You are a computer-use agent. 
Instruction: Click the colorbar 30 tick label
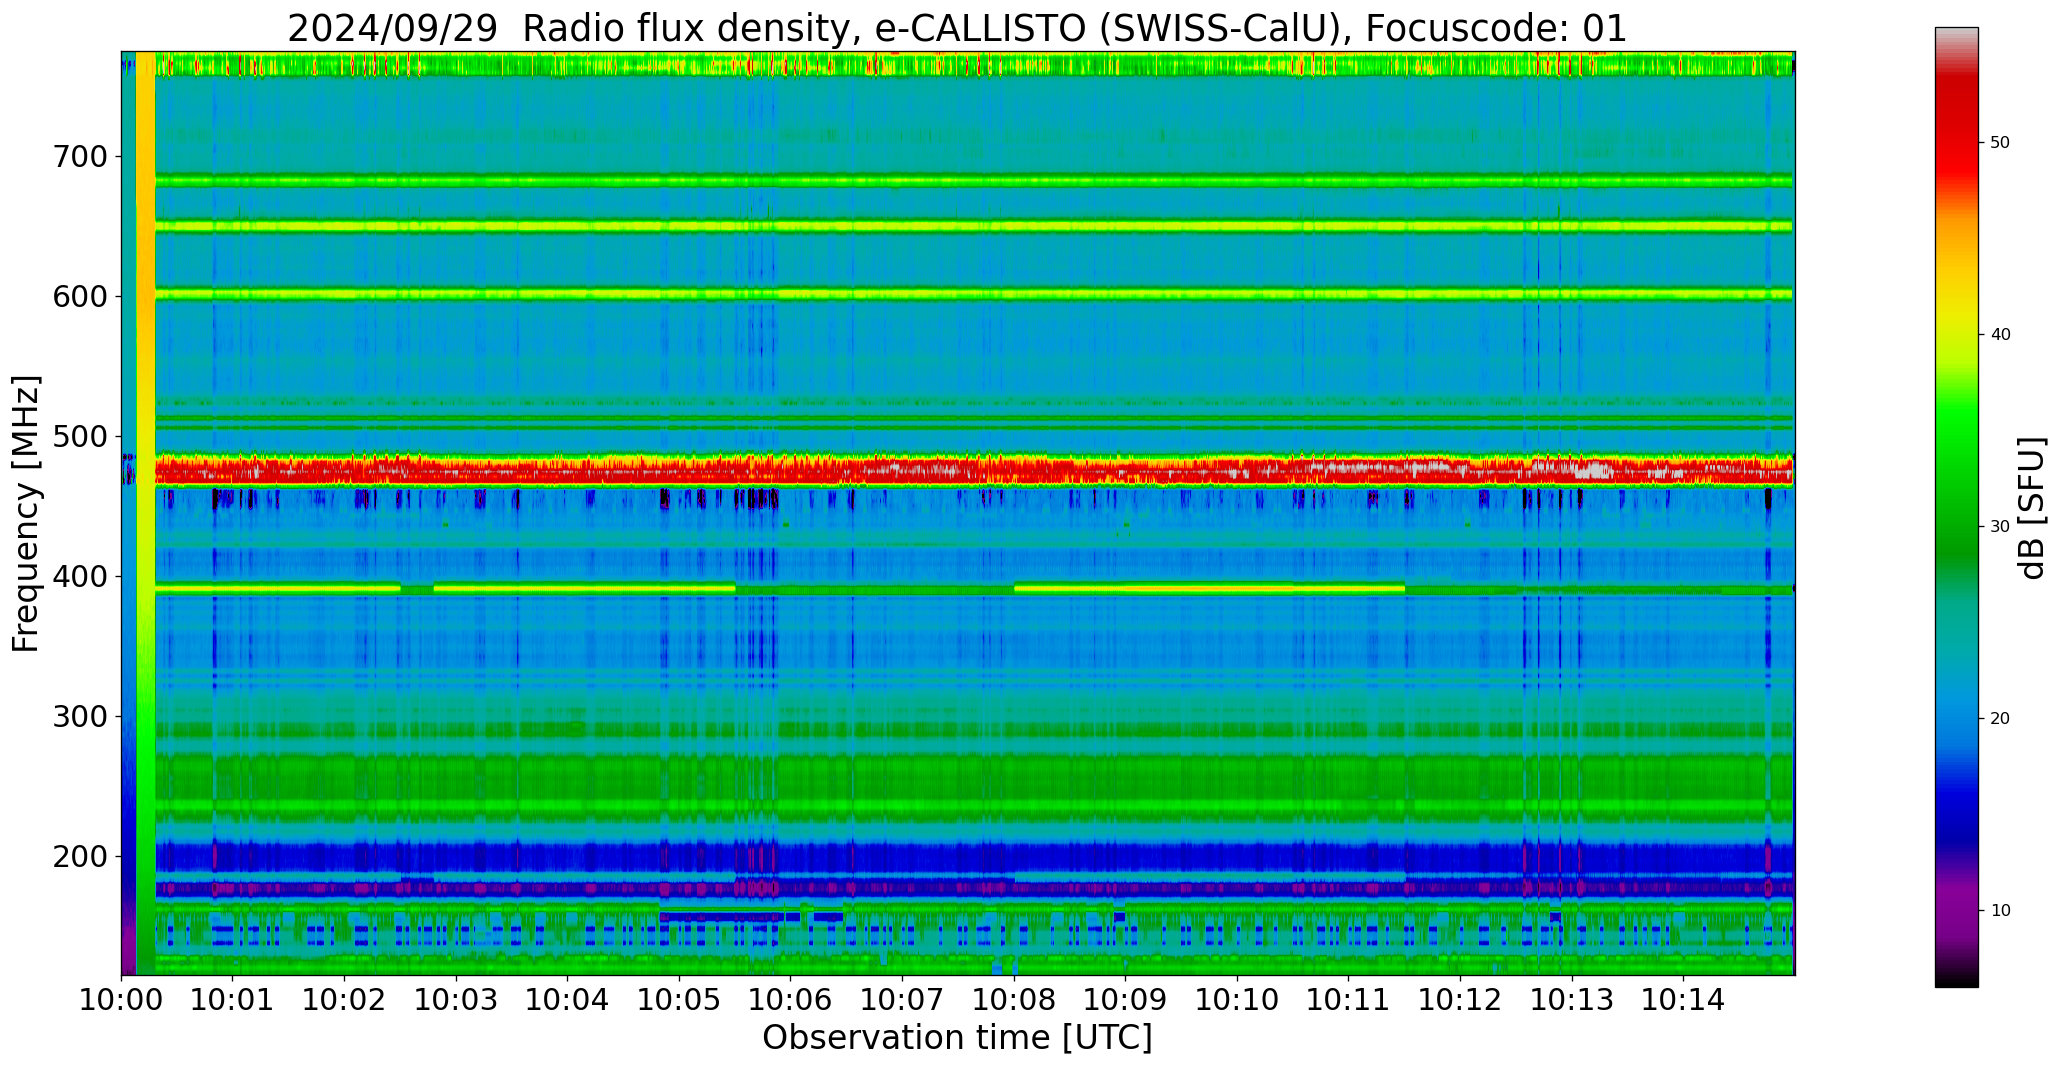tap(2000, 527)
